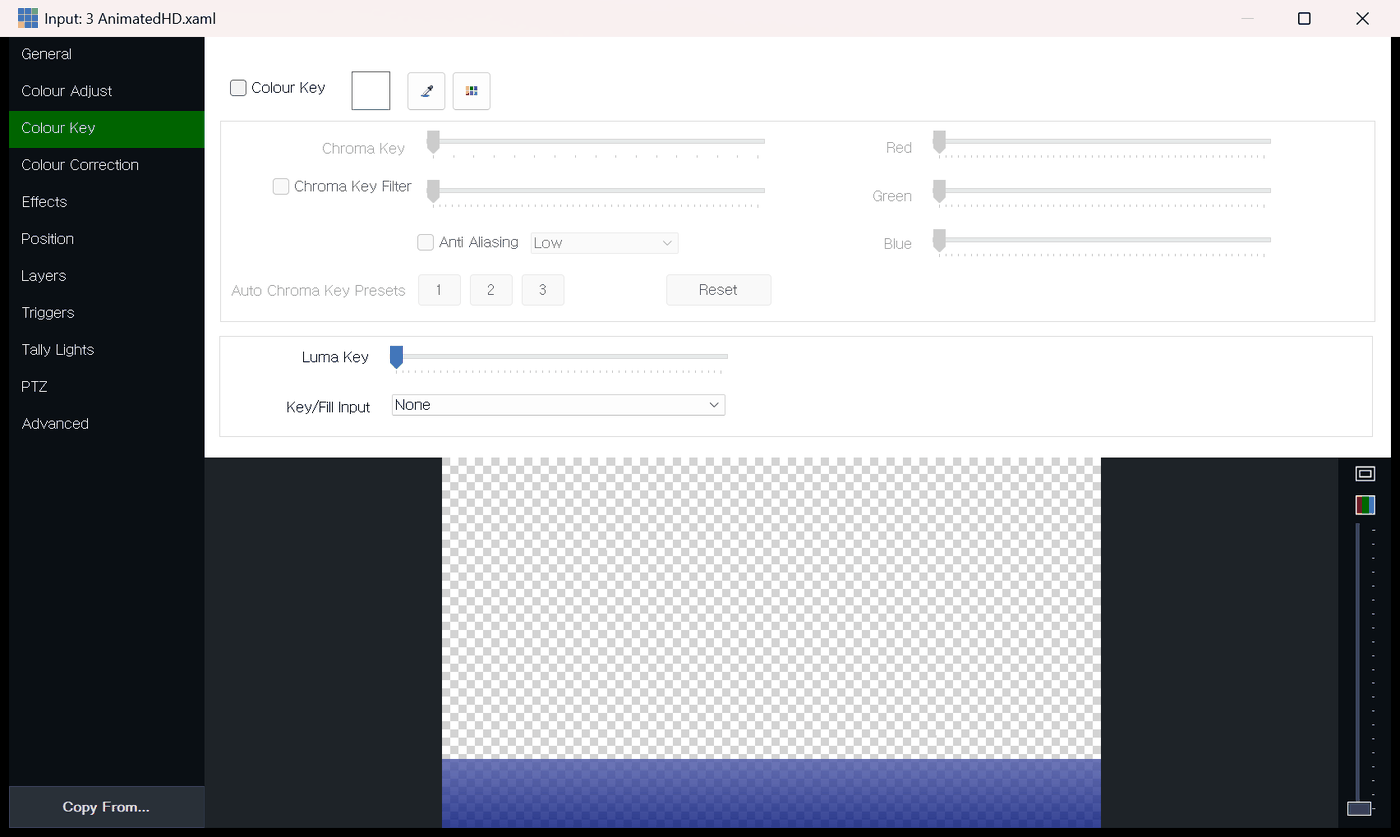Click the checkerboard input preview image

(x=771, y=643)
